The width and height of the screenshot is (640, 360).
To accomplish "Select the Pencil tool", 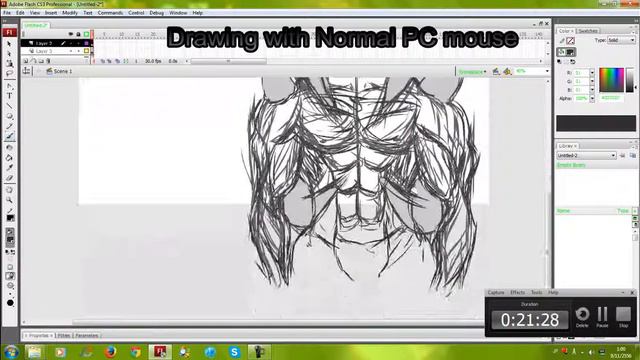I will (x=9, y=127).
